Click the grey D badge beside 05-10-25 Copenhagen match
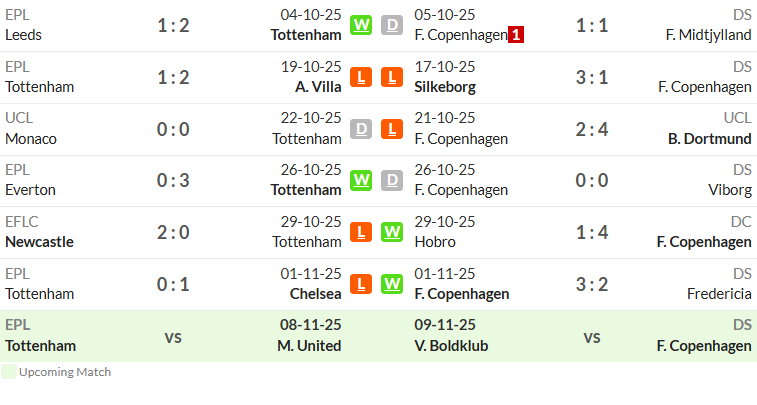 (392, 25)
